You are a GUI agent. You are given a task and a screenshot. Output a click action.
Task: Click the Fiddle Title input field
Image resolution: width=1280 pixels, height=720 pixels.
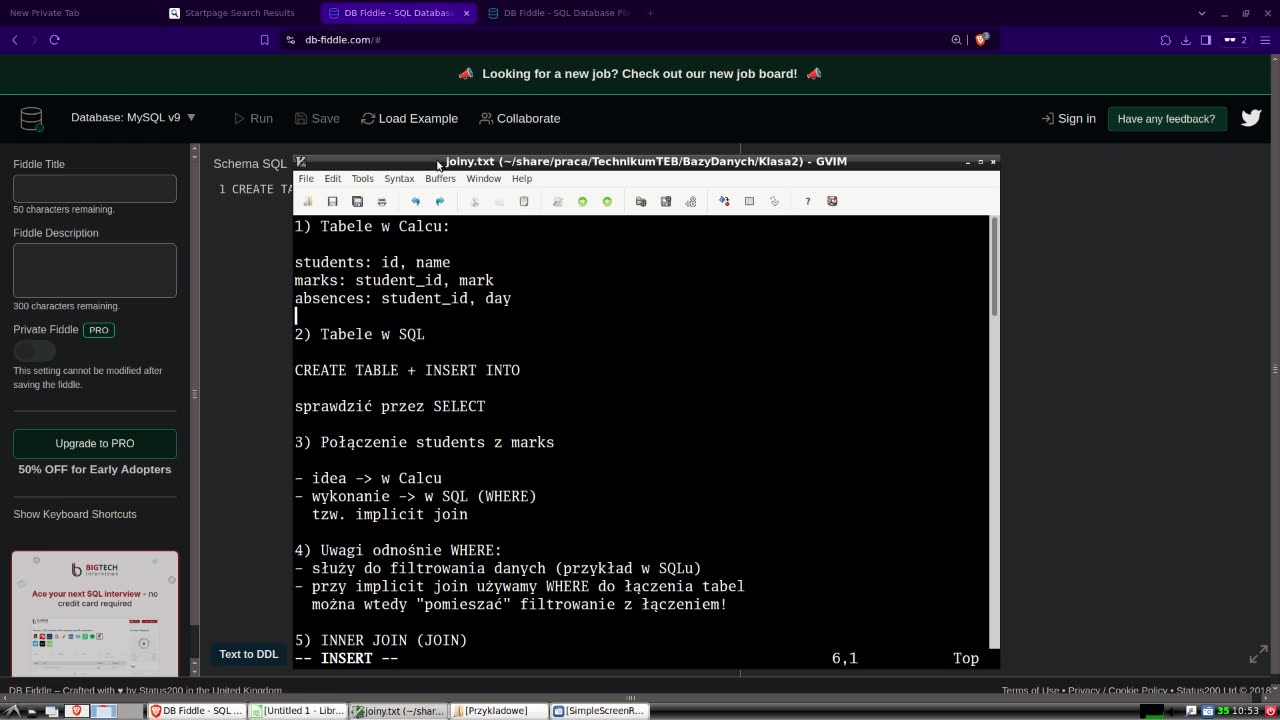[95, 188]
